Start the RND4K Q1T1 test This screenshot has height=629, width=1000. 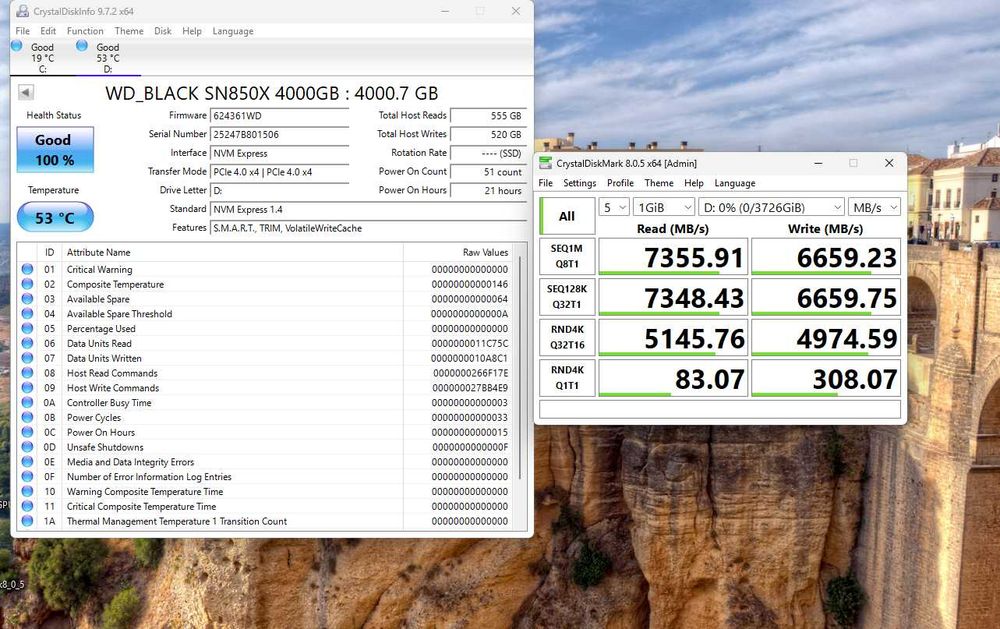[567, 378]
